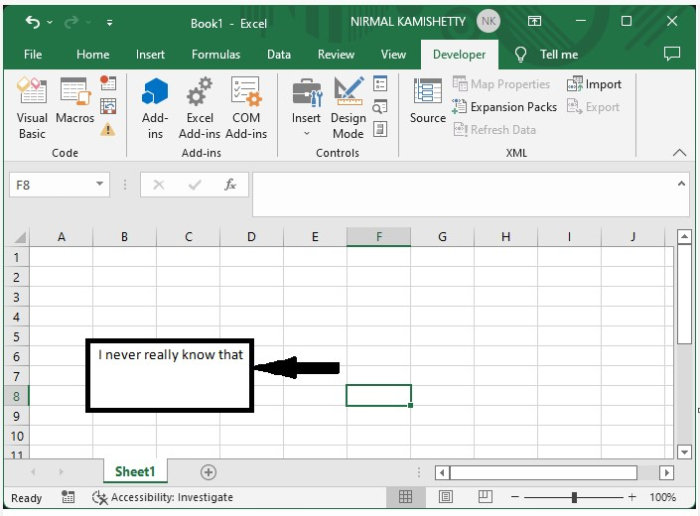Open COM Add-ins dialog
700x516 pixels.
tap(246, 109)
